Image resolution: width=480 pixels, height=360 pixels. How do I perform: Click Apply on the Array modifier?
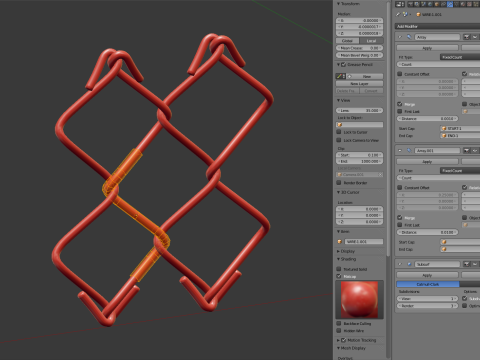427,48
